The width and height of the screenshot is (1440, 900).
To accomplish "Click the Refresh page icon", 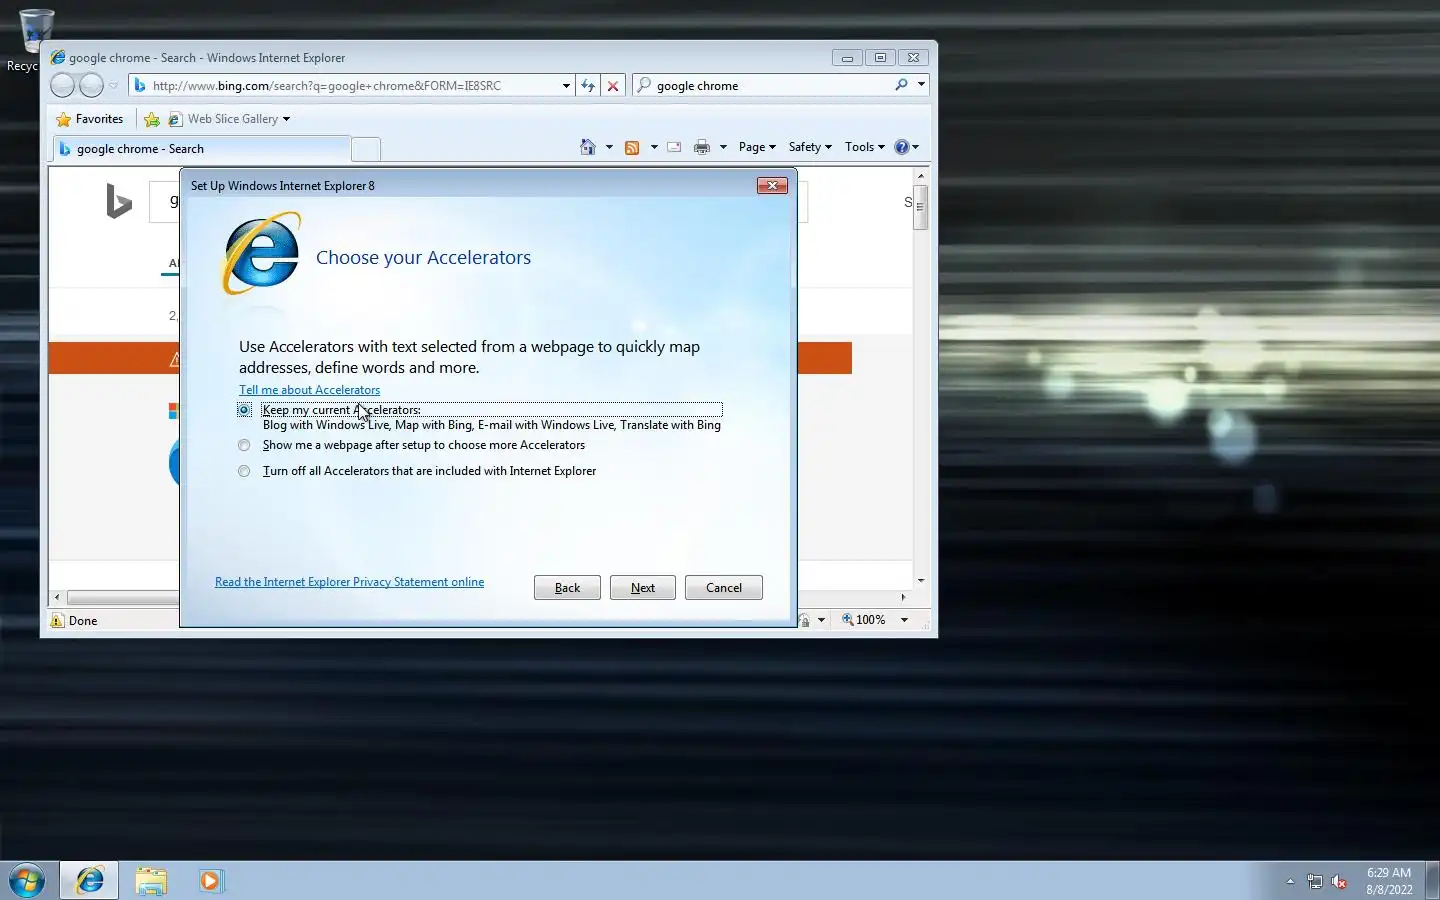I will tap(588, 86).
